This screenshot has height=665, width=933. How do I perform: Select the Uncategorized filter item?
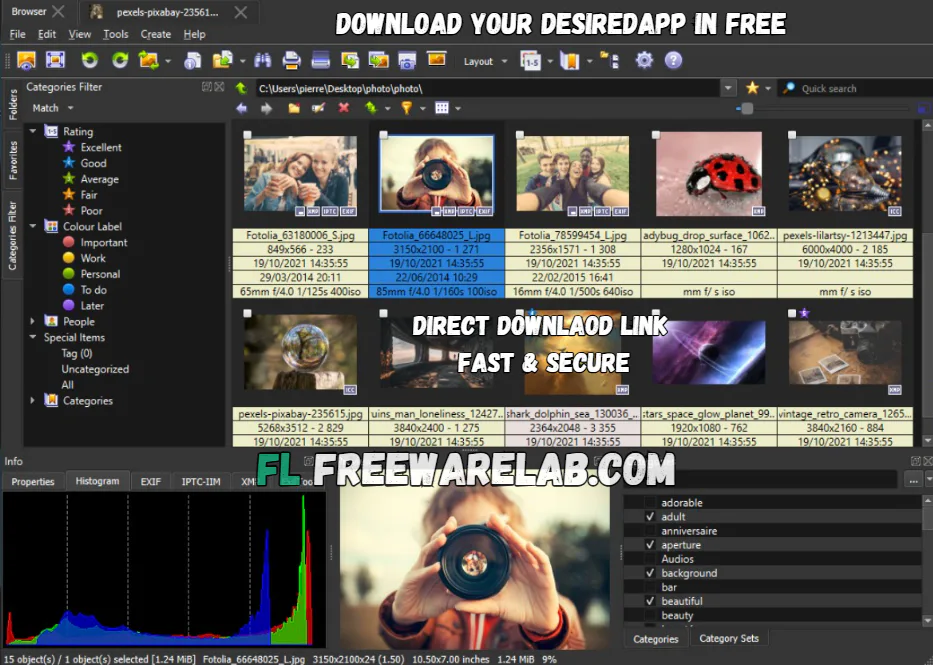[x=95, y=369]
